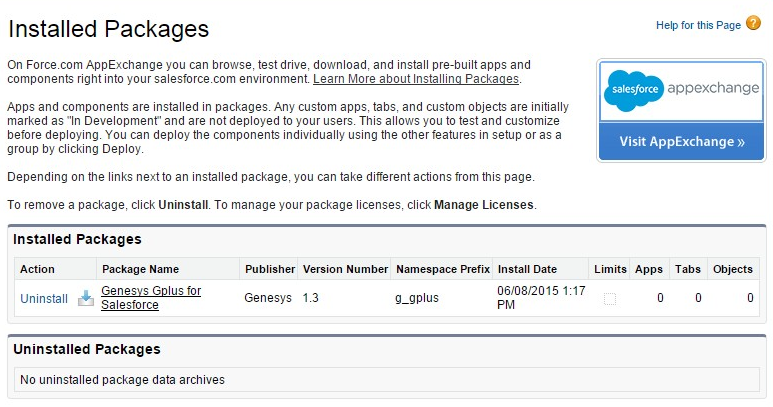
Task: Click the Namespace Prefix column header
Action: (443, 269)
